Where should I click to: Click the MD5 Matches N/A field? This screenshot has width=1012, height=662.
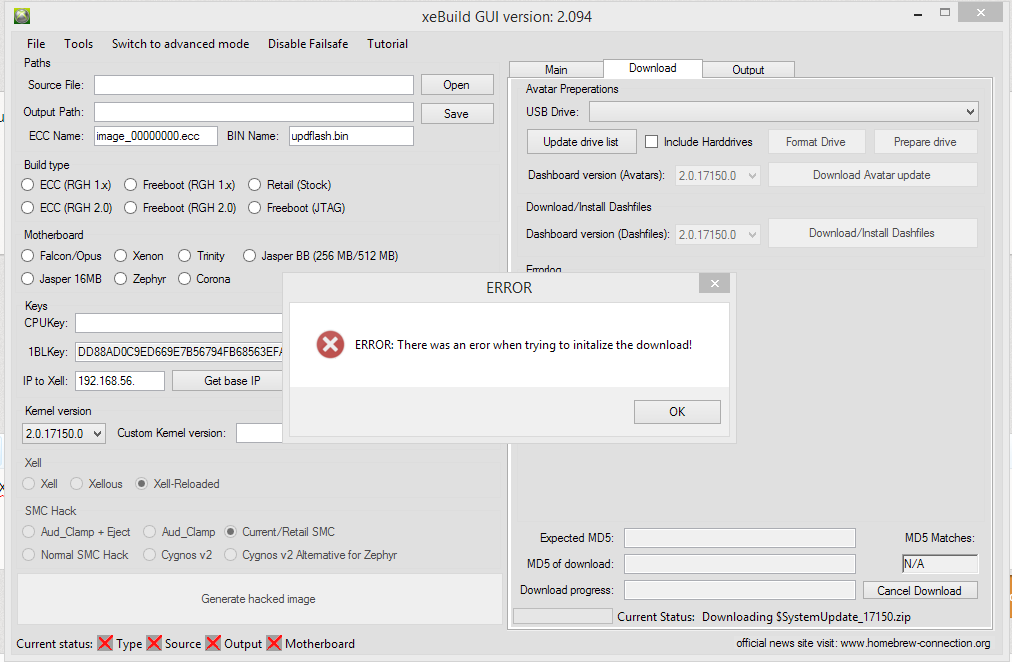point(940,564)
